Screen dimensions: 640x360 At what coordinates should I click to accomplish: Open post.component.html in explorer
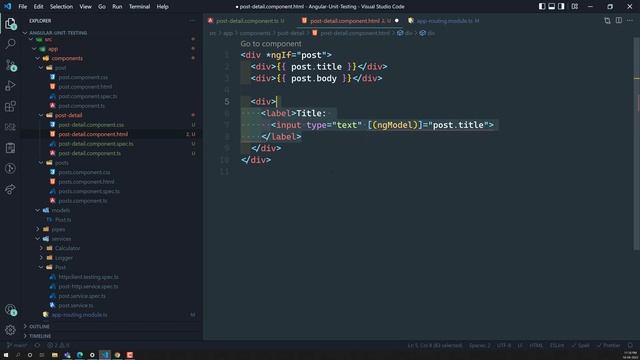coord(85,87)
